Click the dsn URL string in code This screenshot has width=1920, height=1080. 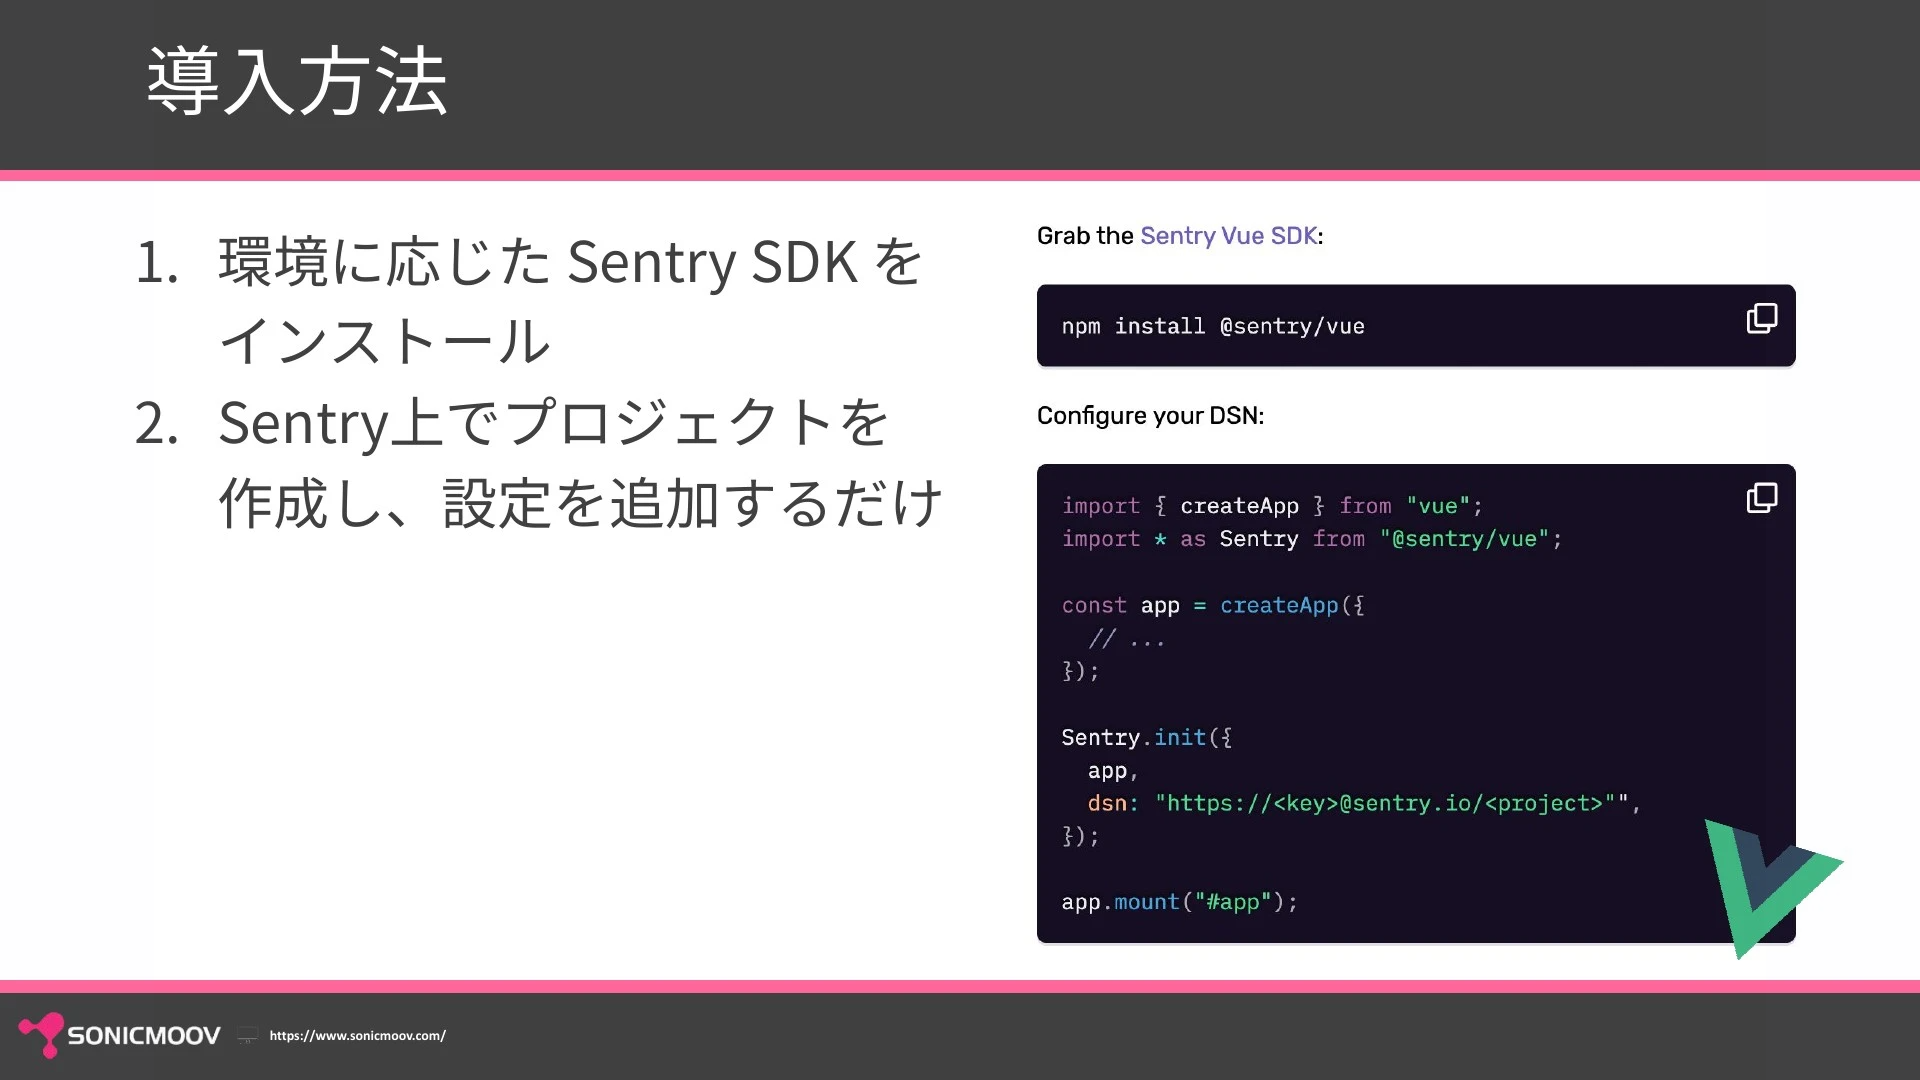click(1392, 804)
